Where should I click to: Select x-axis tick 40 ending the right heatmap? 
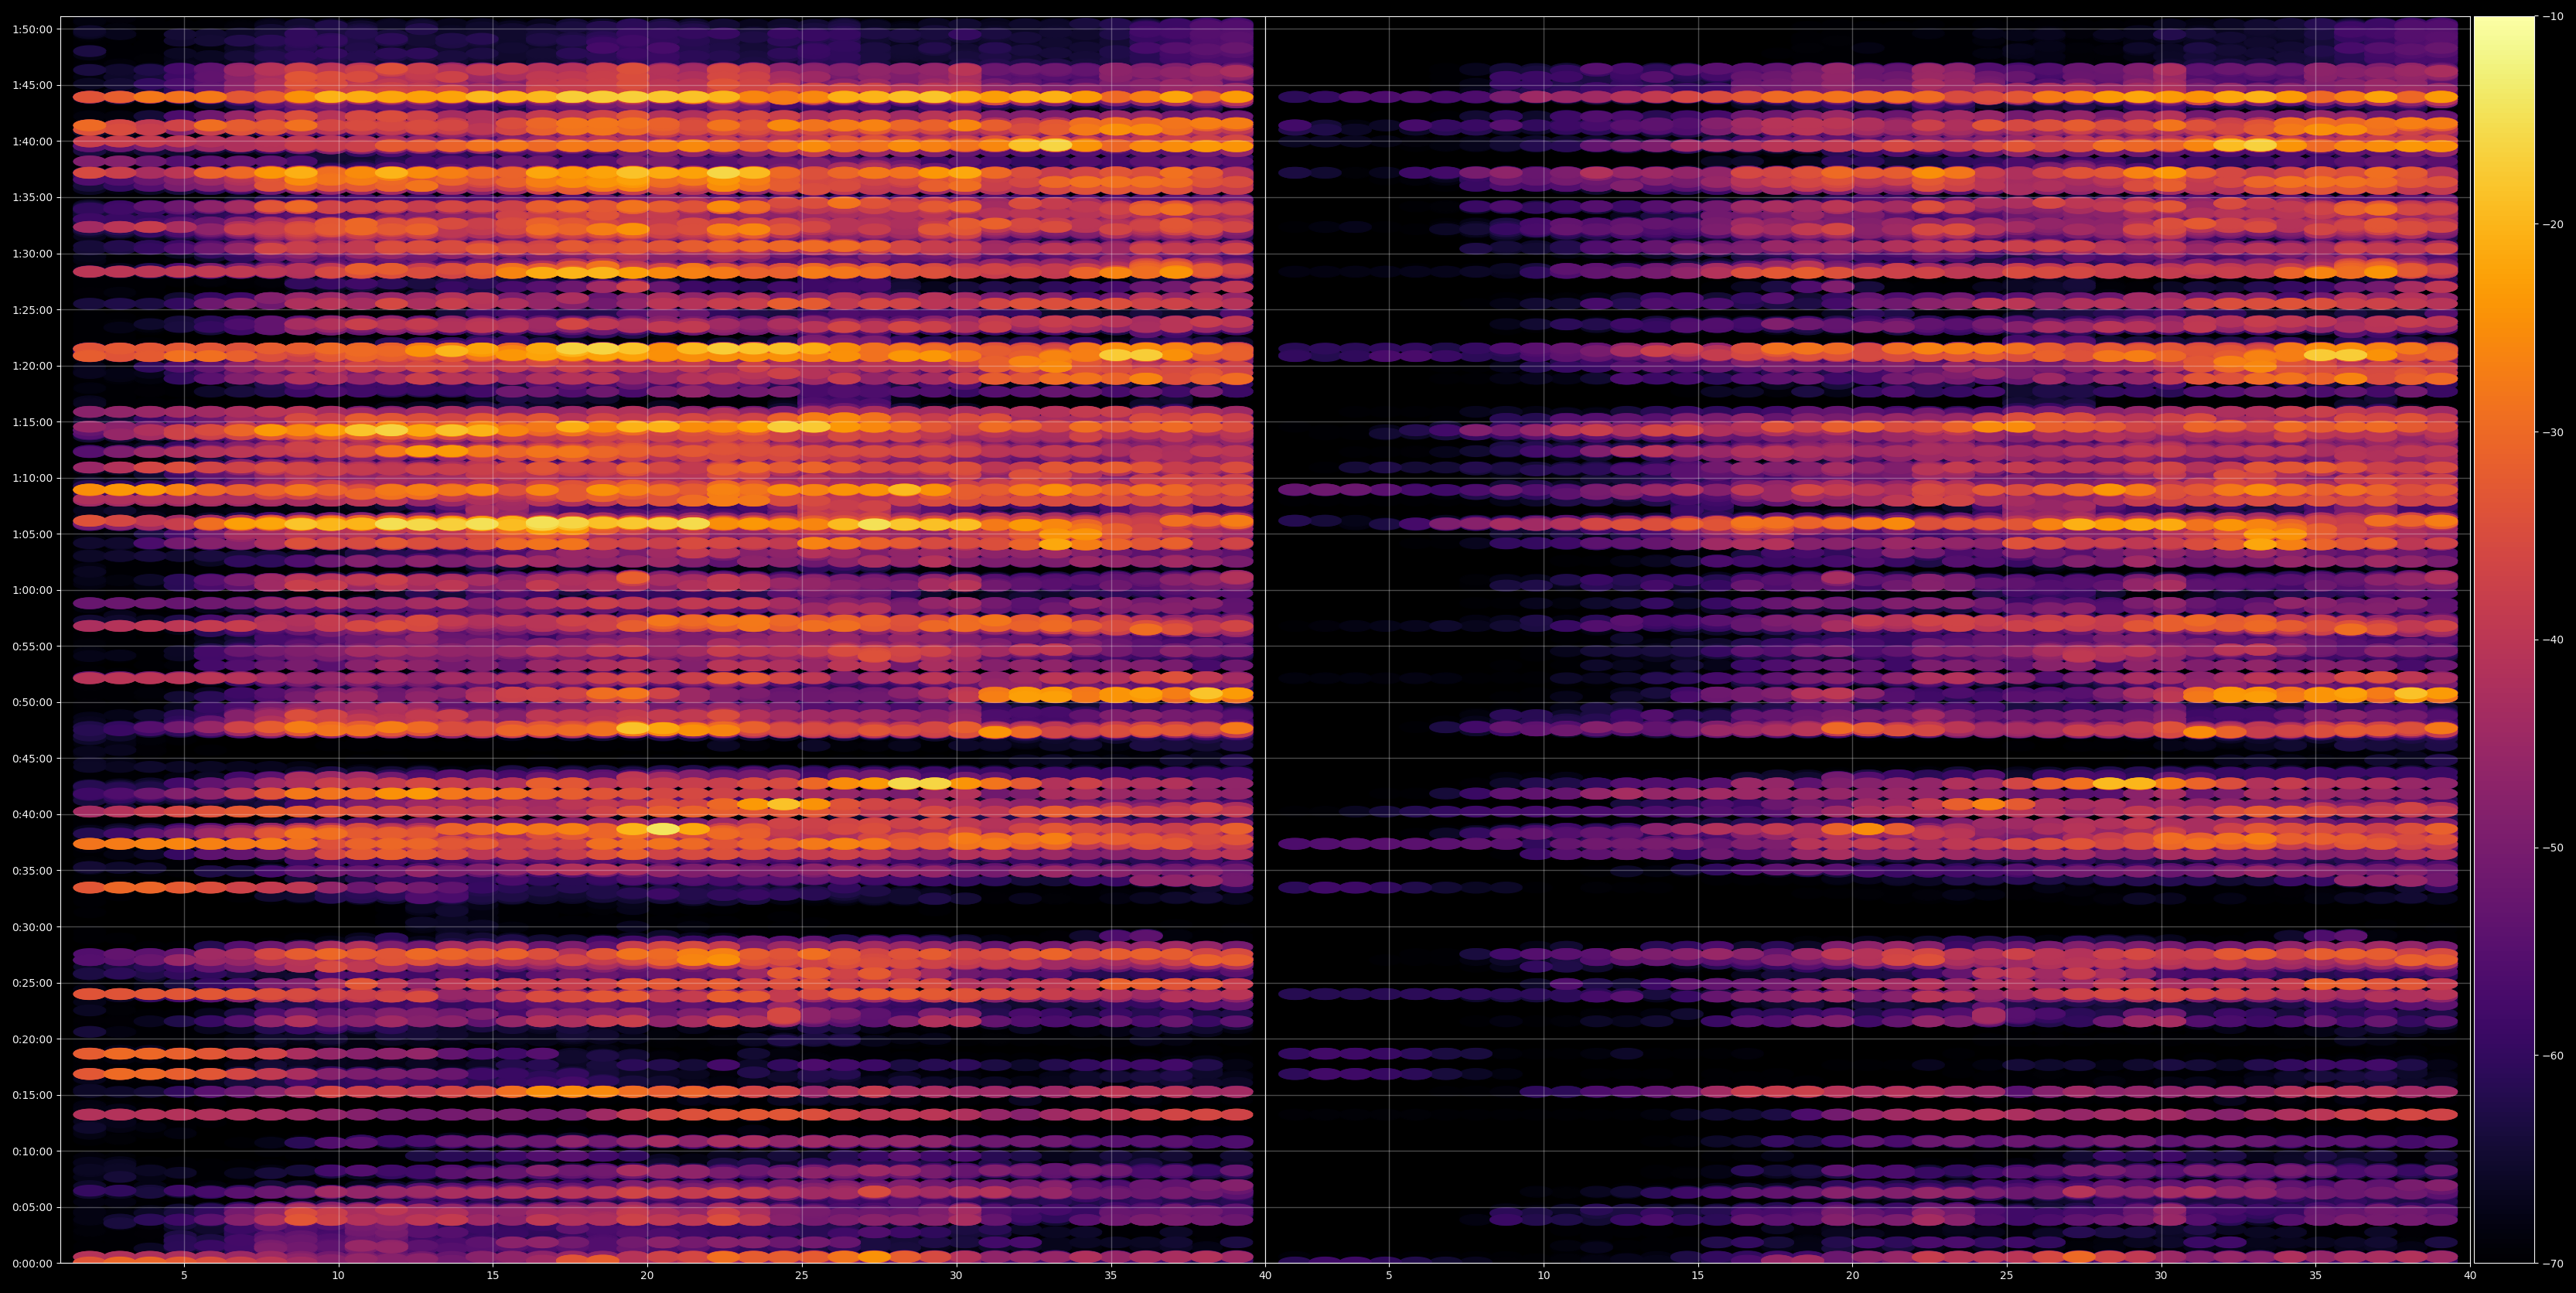pyautogui.click(x=2470, y=1276)
